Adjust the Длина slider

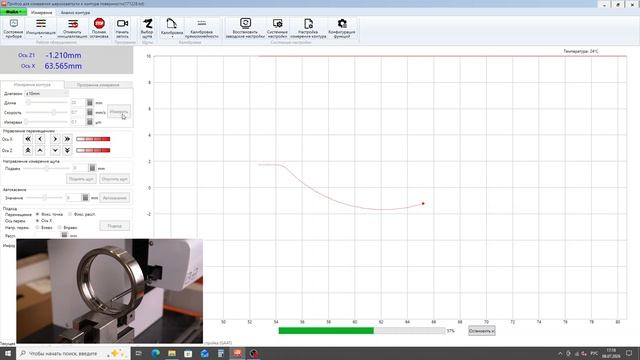pyautogui.click(x=47, y=102)
